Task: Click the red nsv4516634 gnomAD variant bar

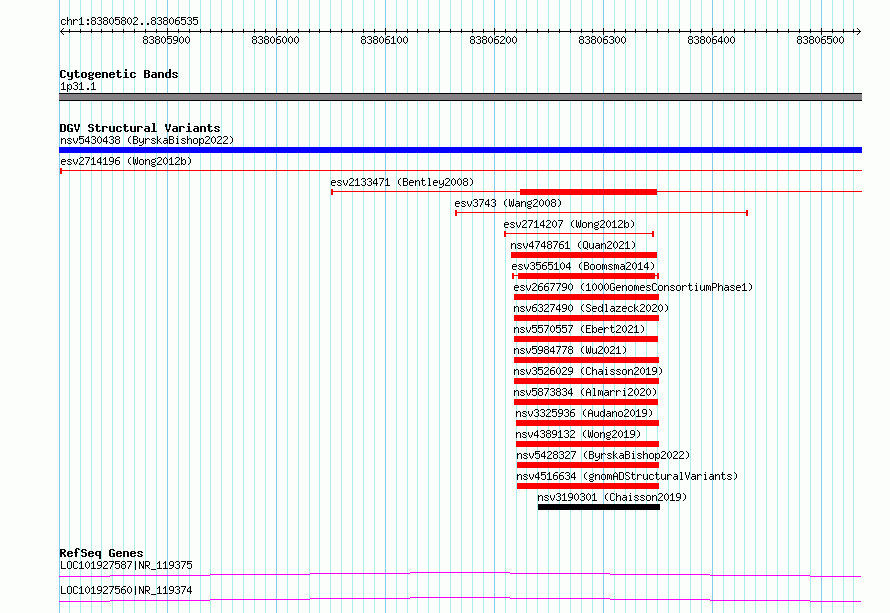Action: [588, 486]
